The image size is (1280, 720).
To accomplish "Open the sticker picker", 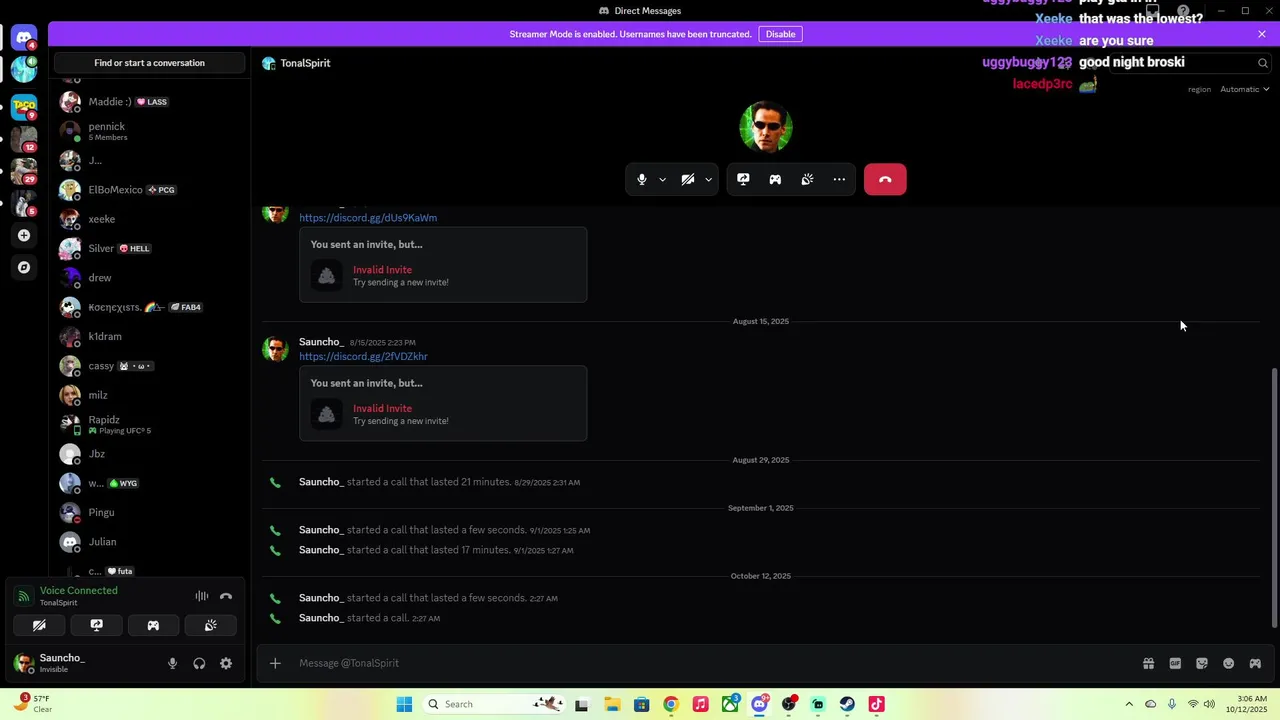I will (1202, 663).
